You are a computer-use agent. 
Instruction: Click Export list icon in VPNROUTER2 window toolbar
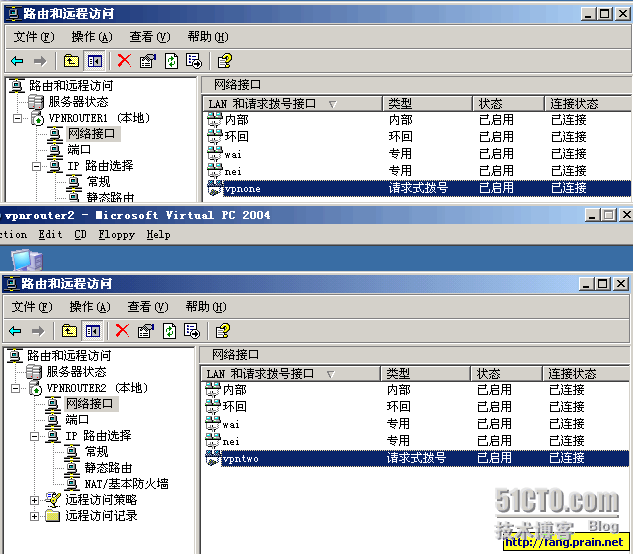(x=192, y=331)
